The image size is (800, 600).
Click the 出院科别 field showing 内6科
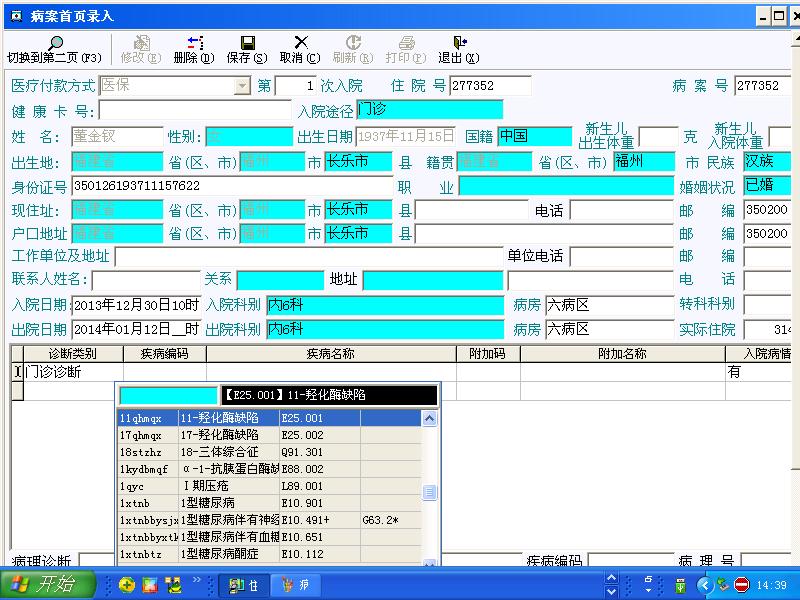point(385,329)
